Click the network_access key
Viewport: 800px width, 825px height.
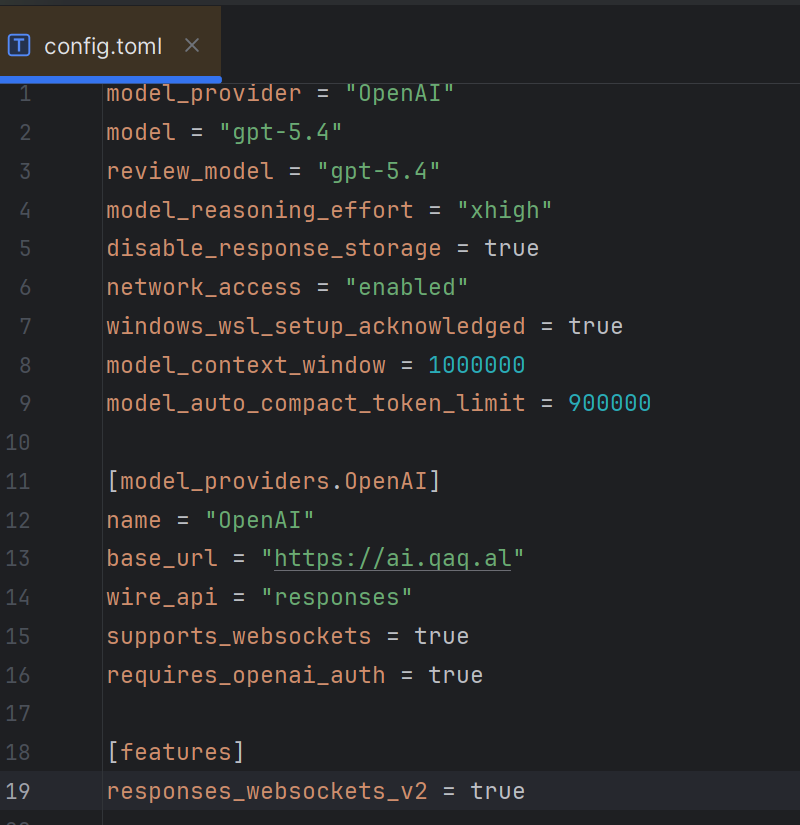click(x=204, y=287)
